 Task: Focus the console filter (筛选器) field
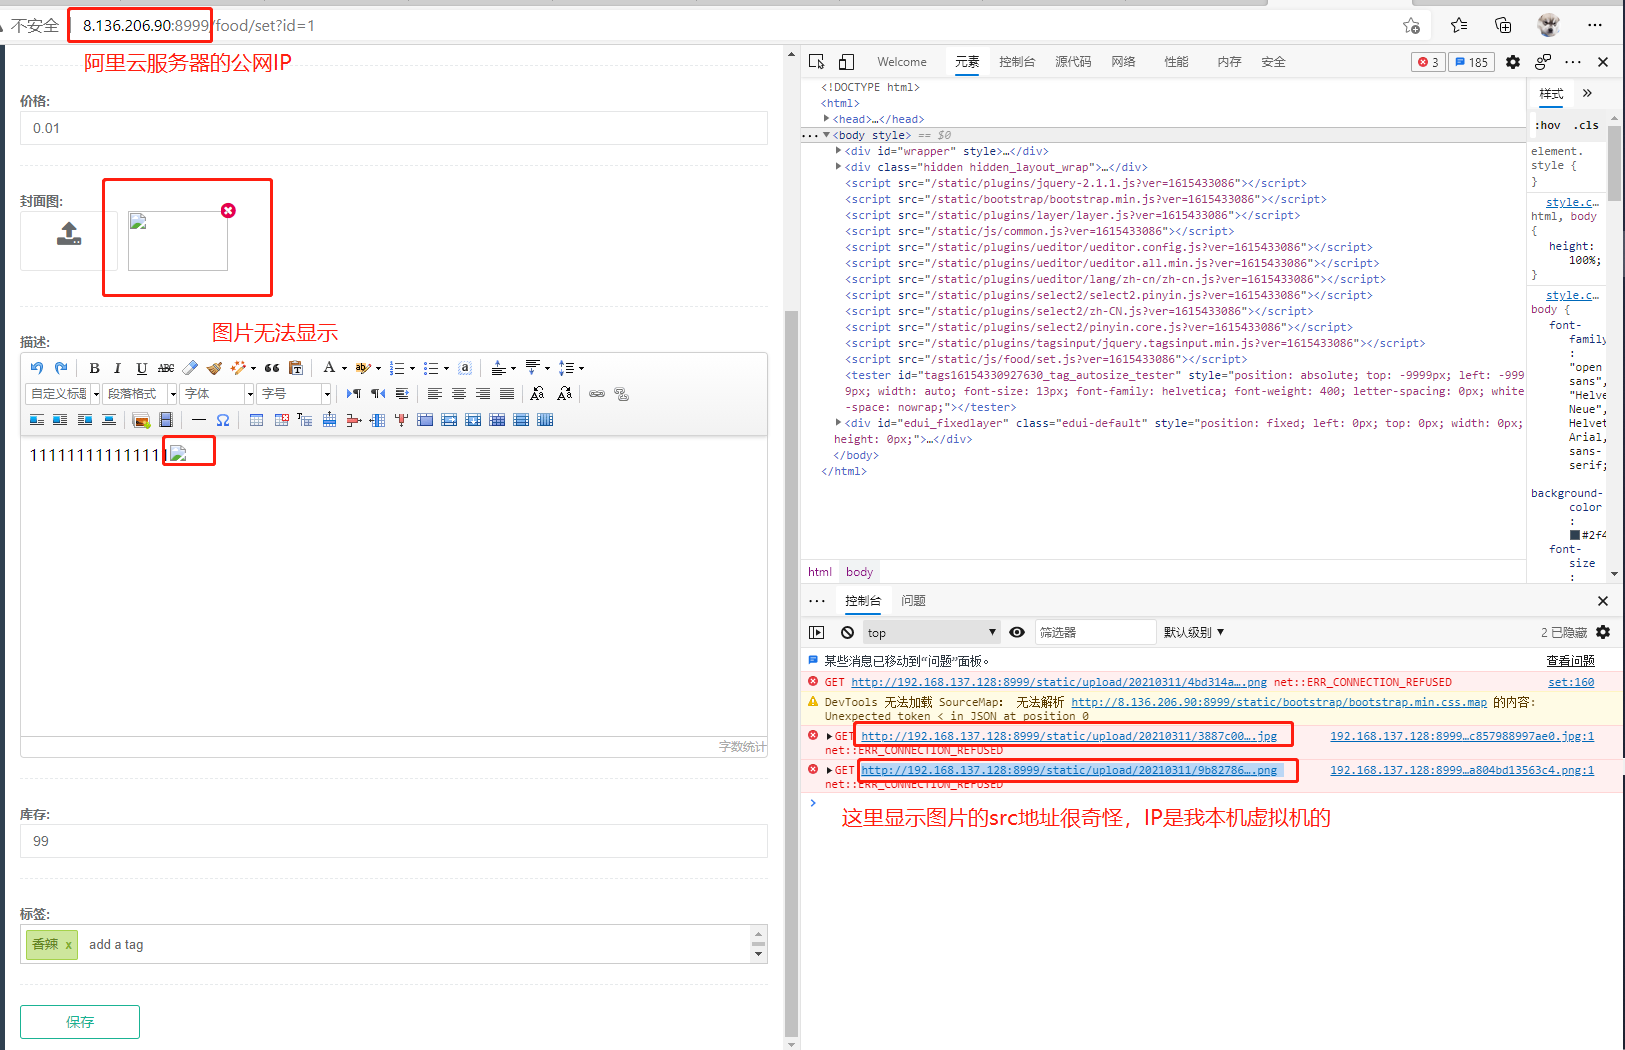[x=1095, y=632]
